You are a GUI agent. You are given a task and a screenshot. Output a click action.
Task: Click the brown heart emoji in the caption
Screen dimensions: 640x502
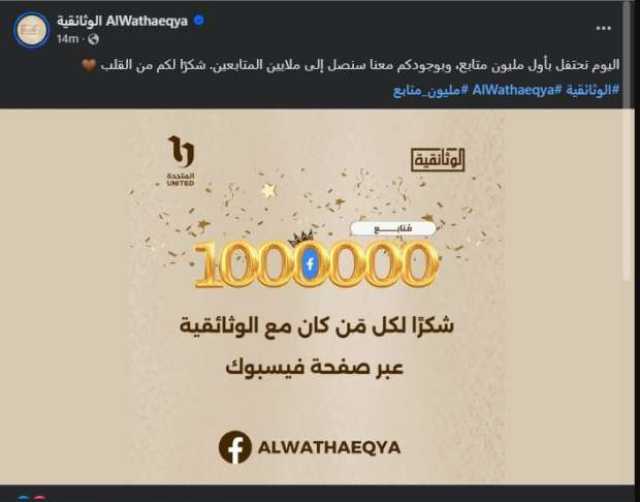[89, 65]
